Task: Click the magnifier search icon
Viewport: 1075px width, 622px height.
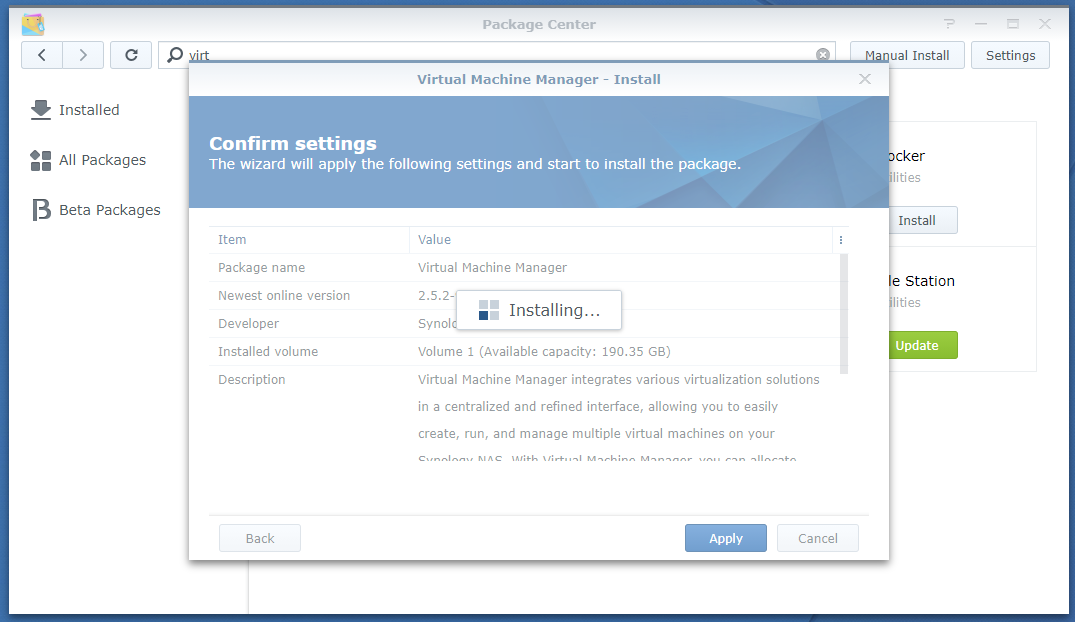Action: point(176,54)
